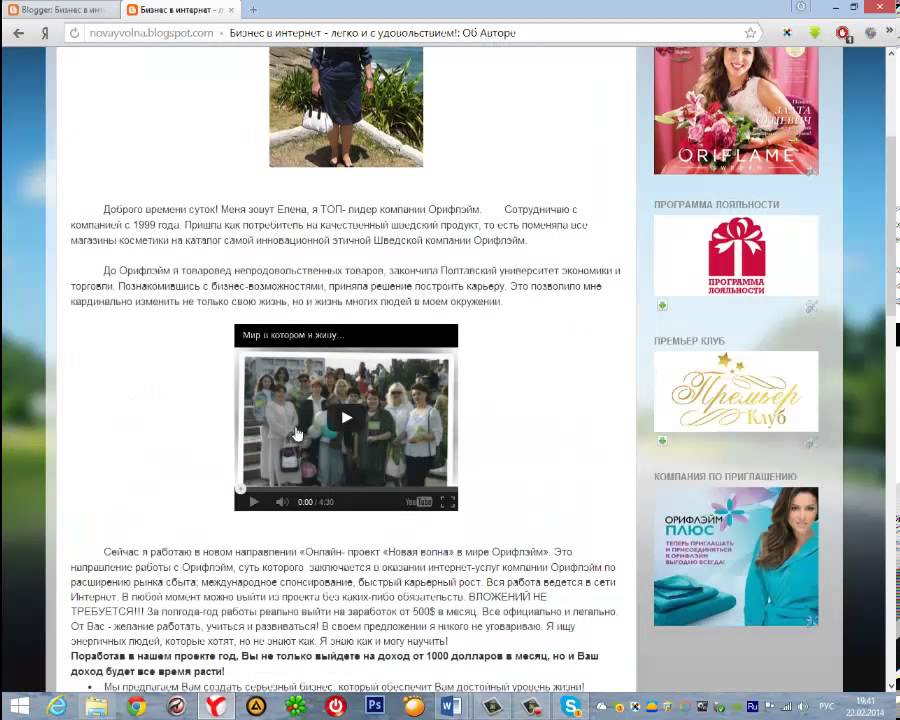Image resolution: width=900 pixels, height=720 pixels.
Task: Click green widget icon under loyalty banner
Action: tap(662, 305)
